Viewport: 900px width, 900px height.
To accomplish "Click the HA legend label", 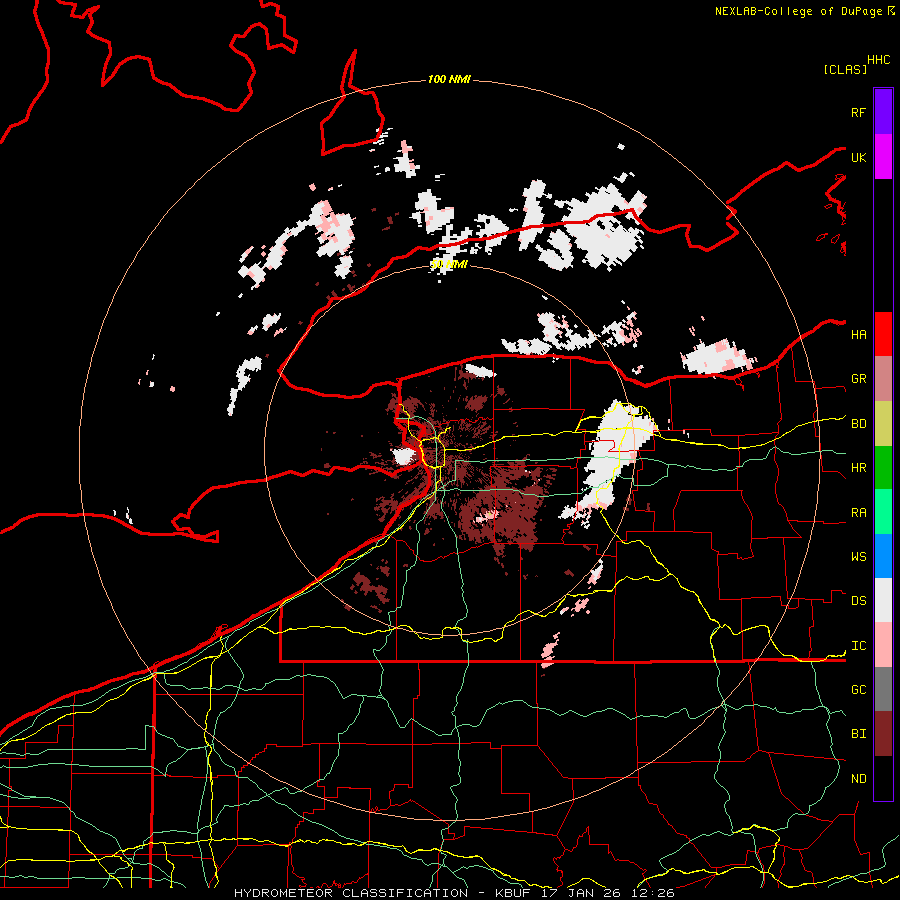I will (858, 334).
